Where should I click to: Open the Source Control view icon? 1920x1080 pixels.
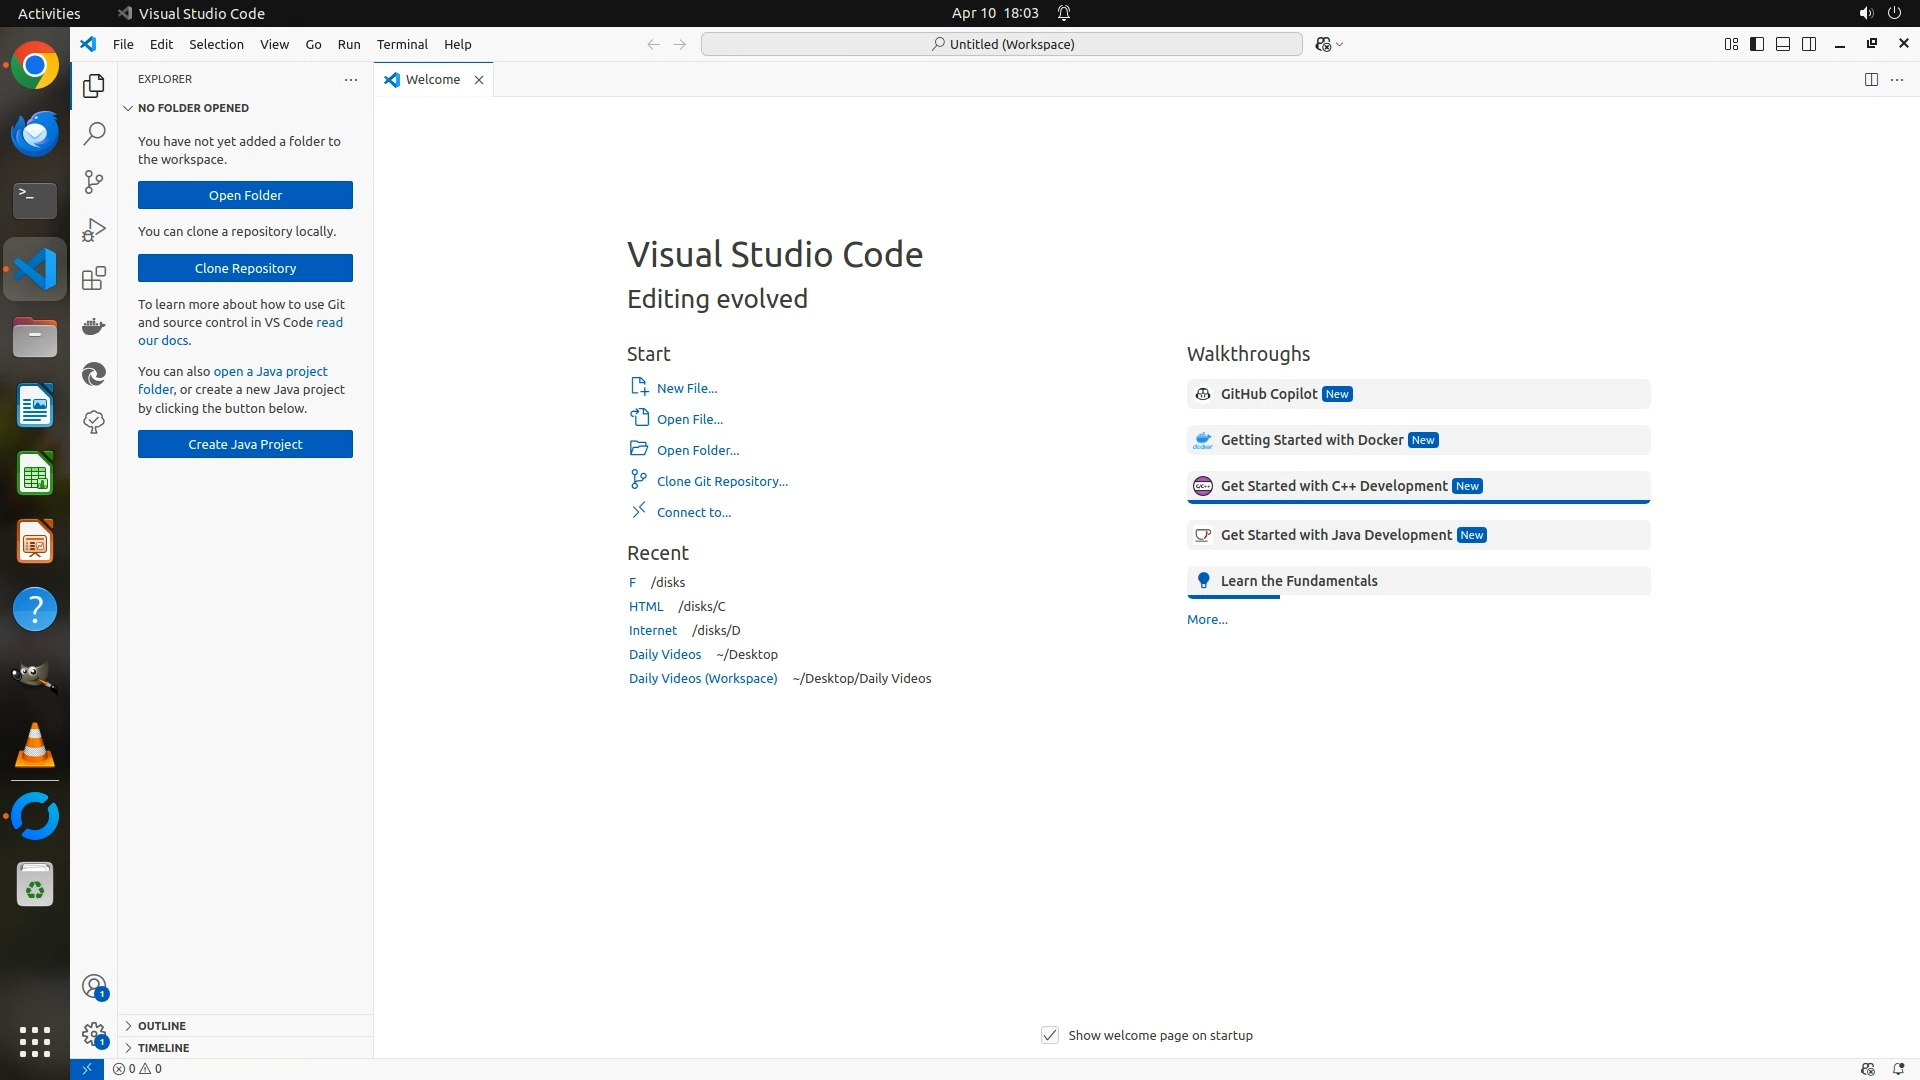point(94,182)
